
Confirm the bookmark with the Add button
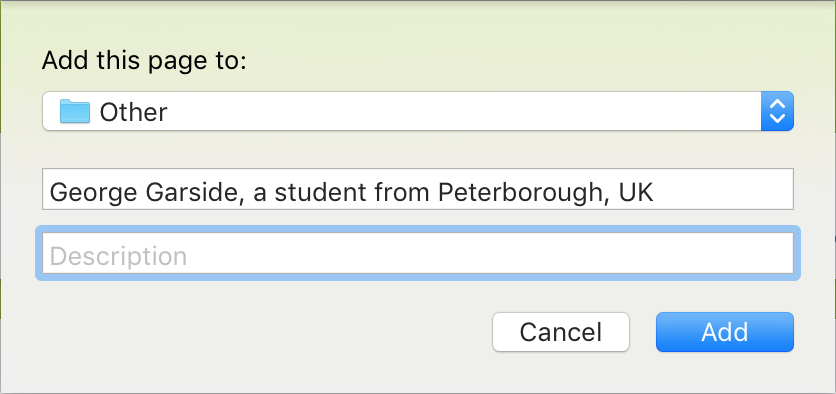click(x=725, y=332)
